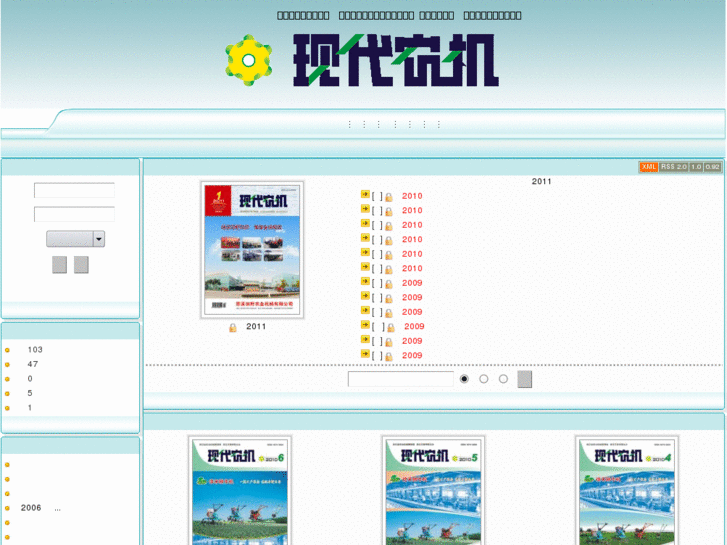
Task: Click the "2011" caption under the cover
Action: [x=256, y=327]
